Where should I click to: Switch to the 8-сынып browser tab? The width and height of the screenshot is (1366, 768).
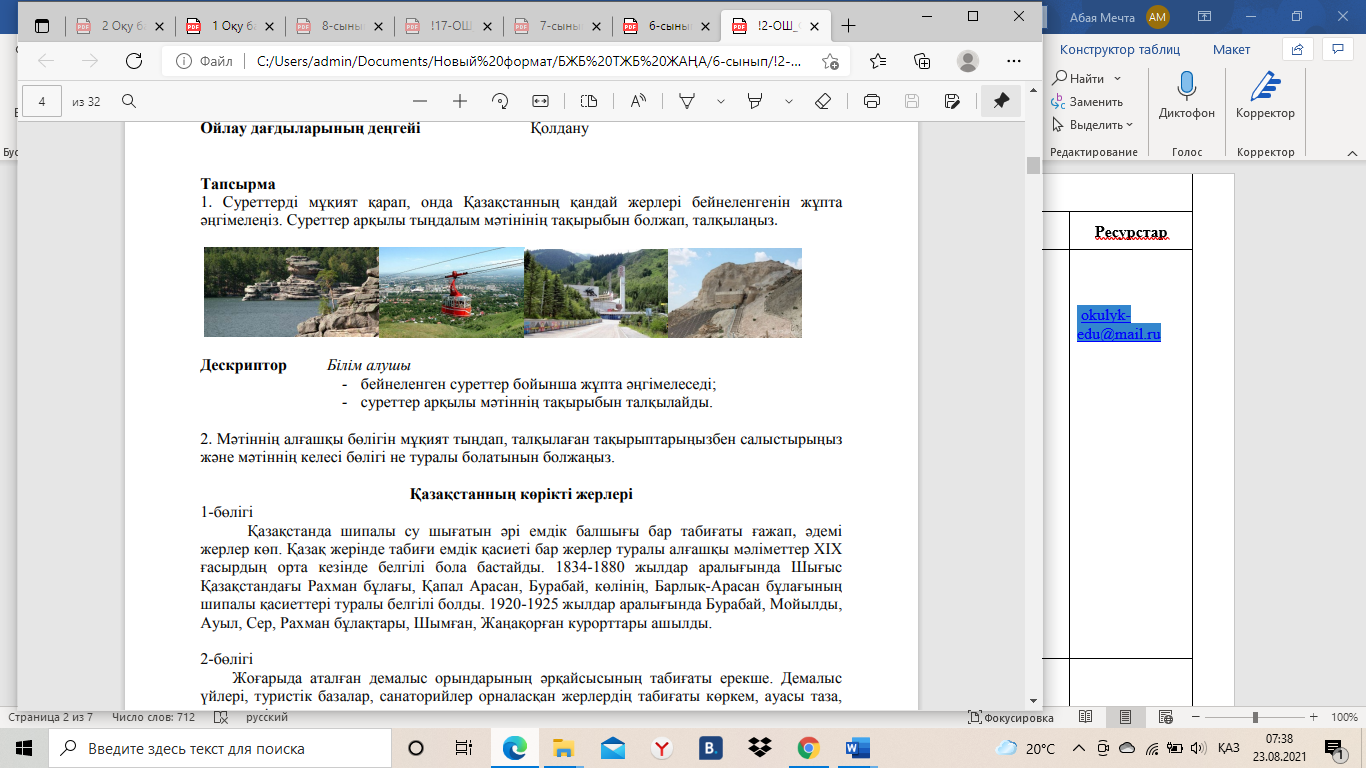point(339,26)
